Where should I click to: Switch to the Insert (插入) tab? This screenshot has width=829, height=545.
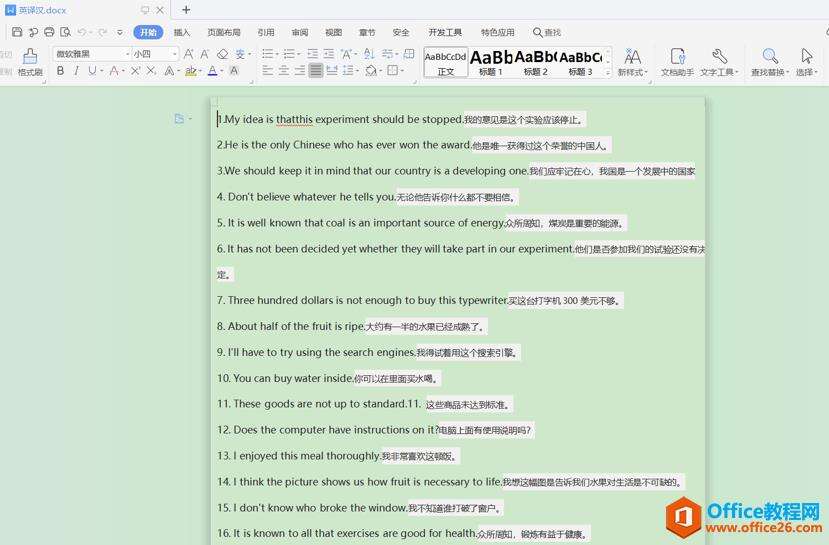click(182, 32)
